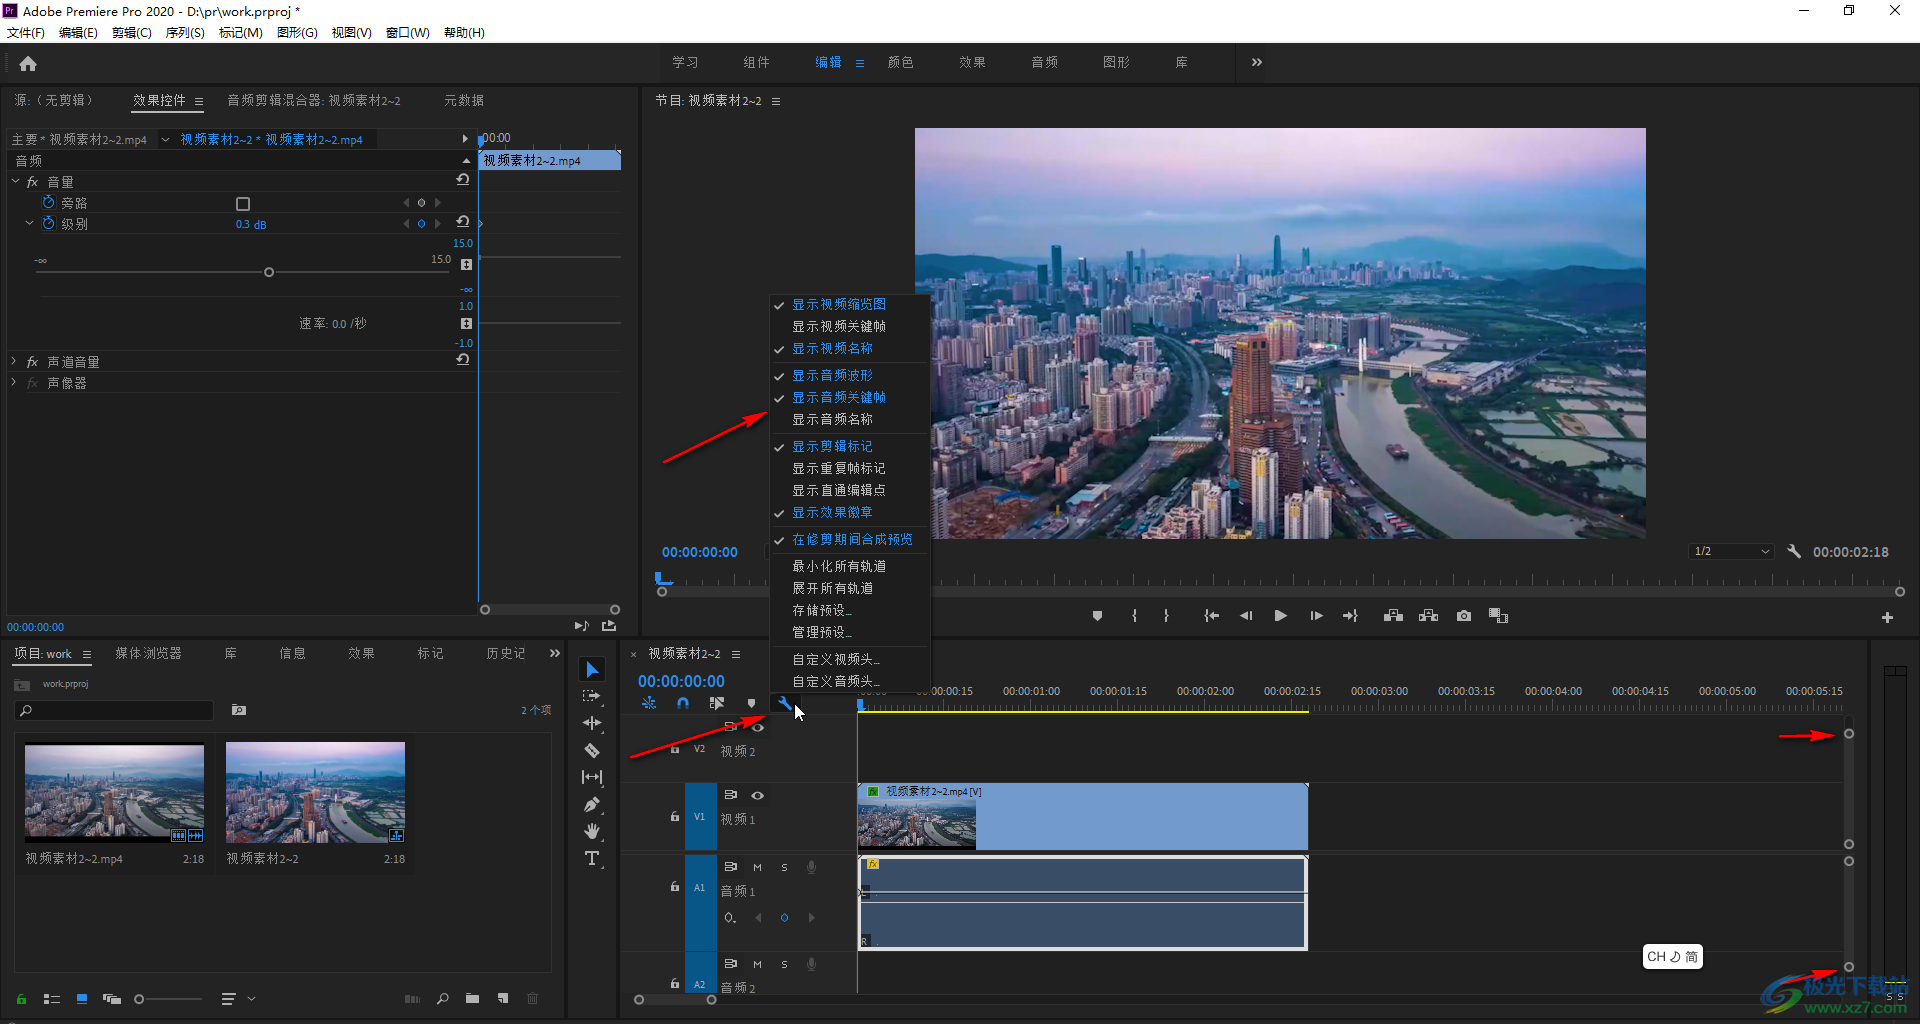Screen dimensions: 1920x1024
Task: Open playback resolution 1/2 dropdown
Action: click(1731, 551)
